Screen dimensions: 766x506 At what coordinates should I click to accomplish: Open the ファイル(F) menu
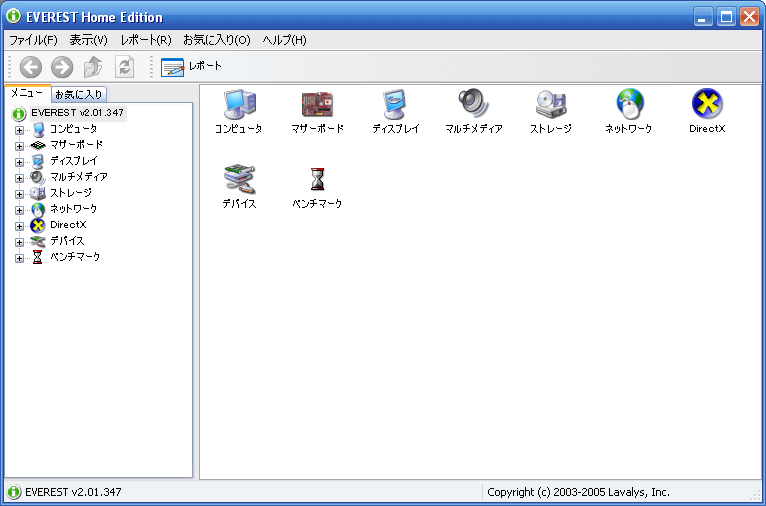33,40
